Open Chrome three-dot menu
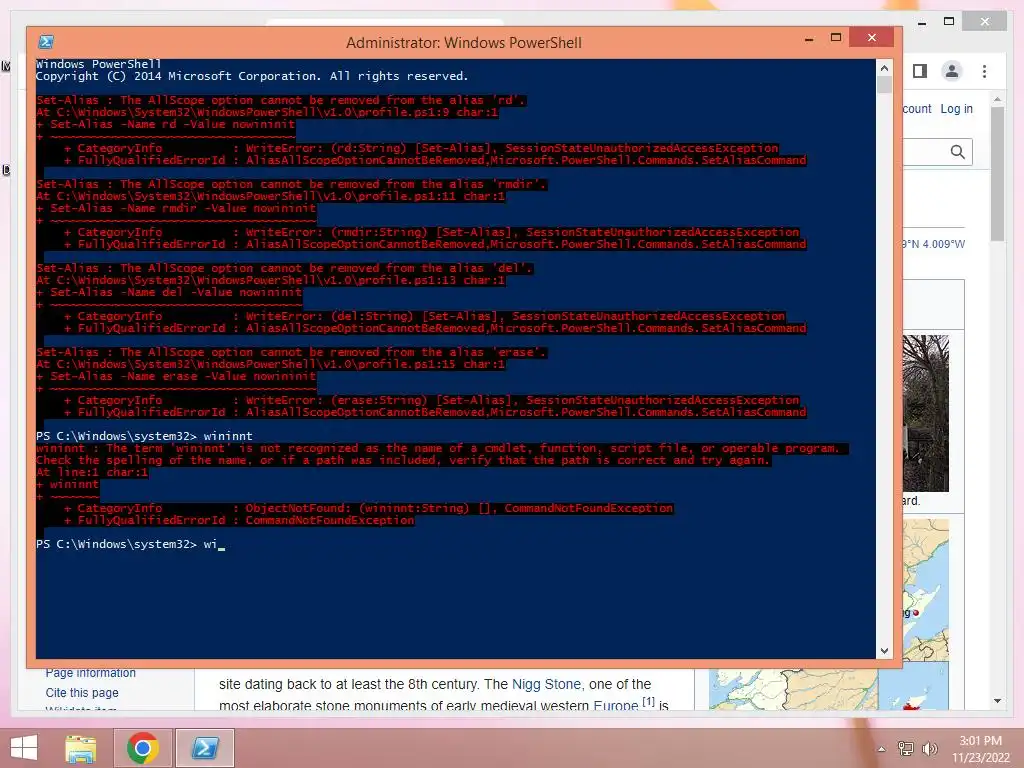The image size is (1024, 768). click(x=984, y=71)
